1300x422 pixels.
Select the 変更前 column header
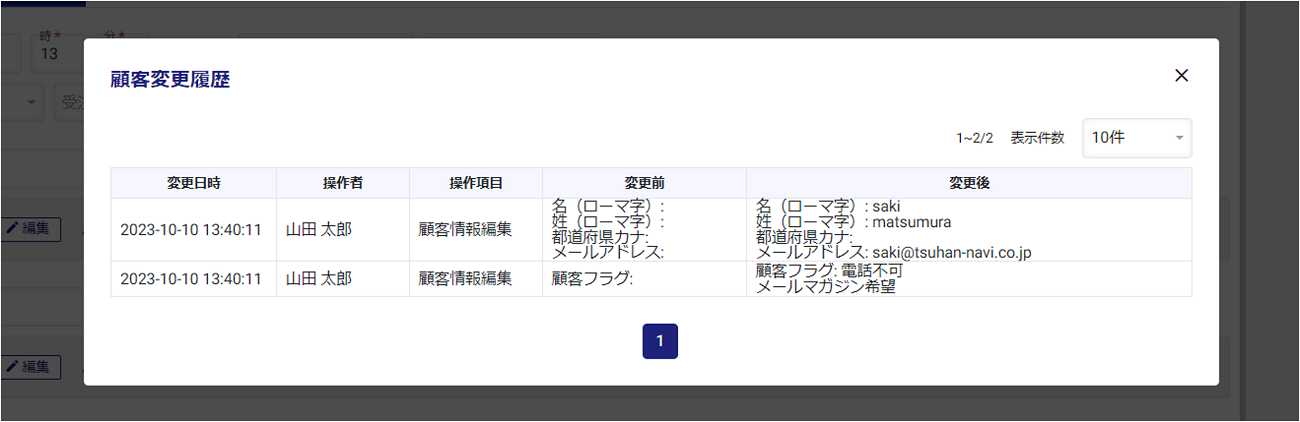coord(644,183)
